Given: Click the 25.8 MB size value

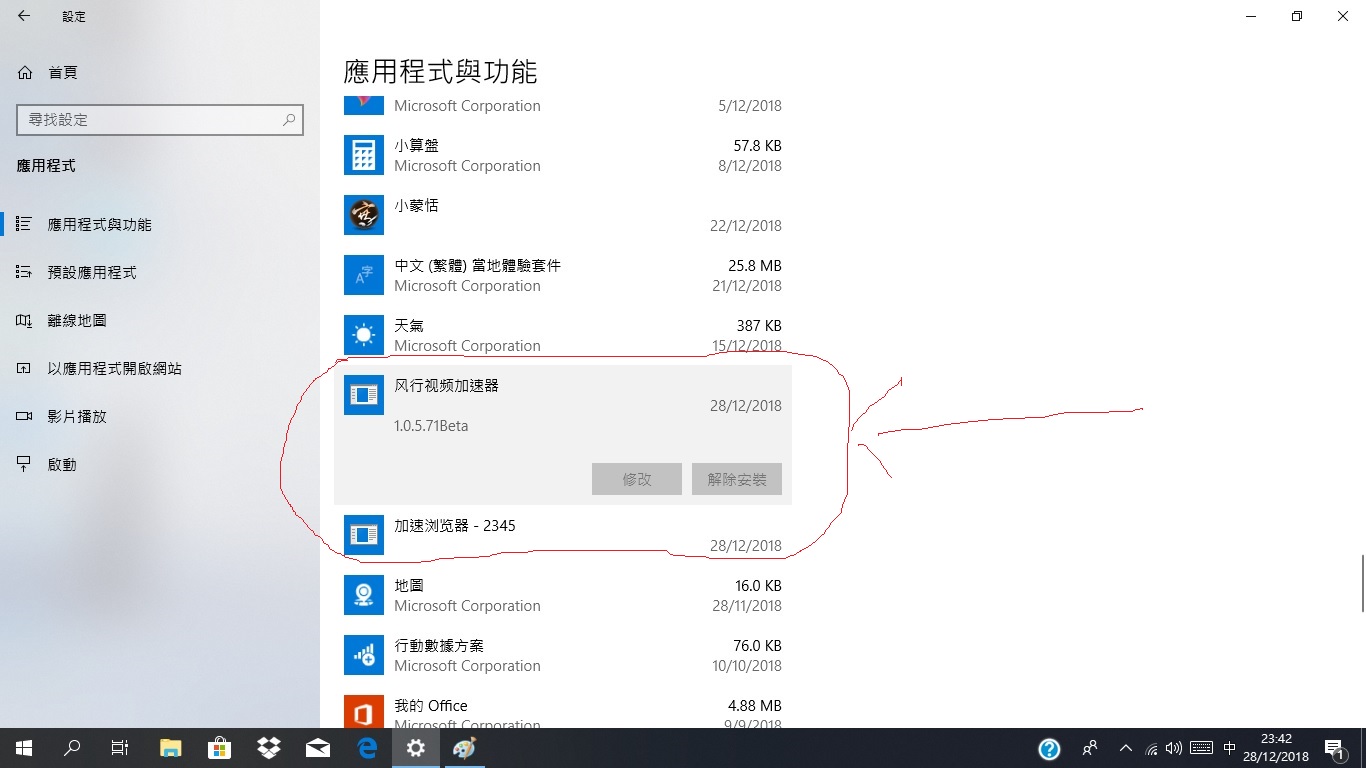Looking at the screenshot, I should (x=755, y=265).
